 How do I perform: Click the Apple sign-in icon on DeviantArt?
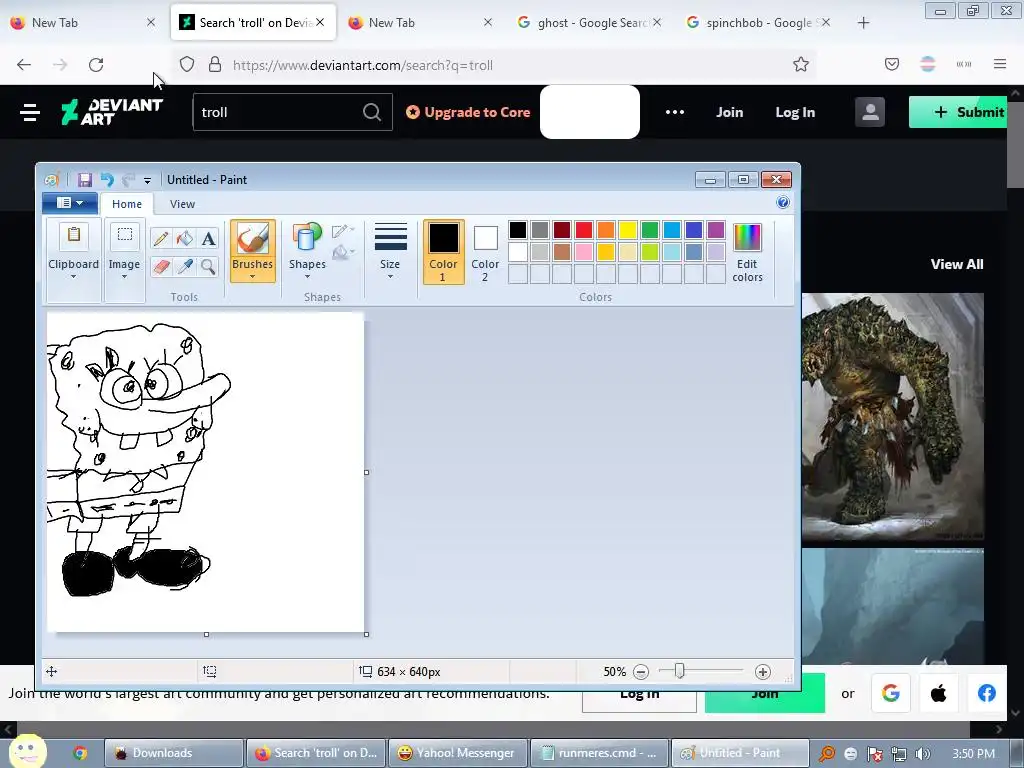938,693
